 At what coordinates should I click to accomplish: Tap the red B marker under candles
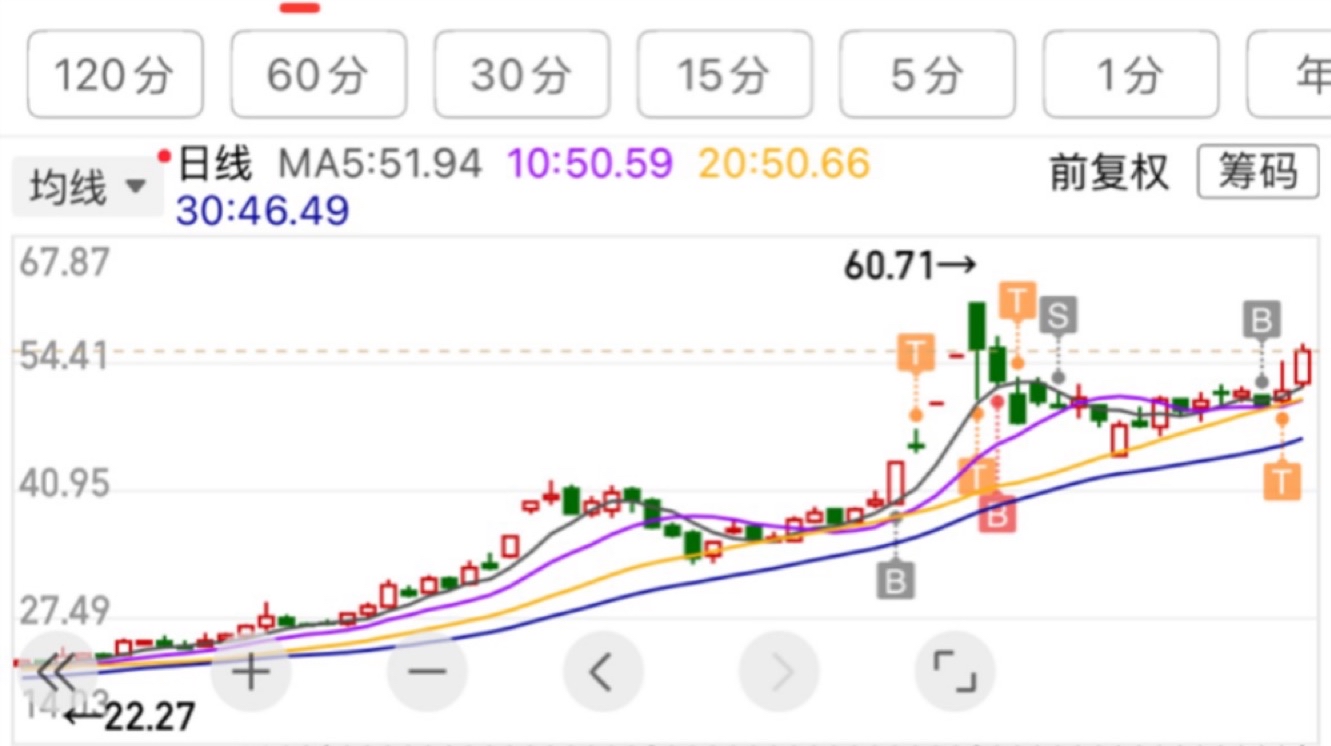pos(997,516)
